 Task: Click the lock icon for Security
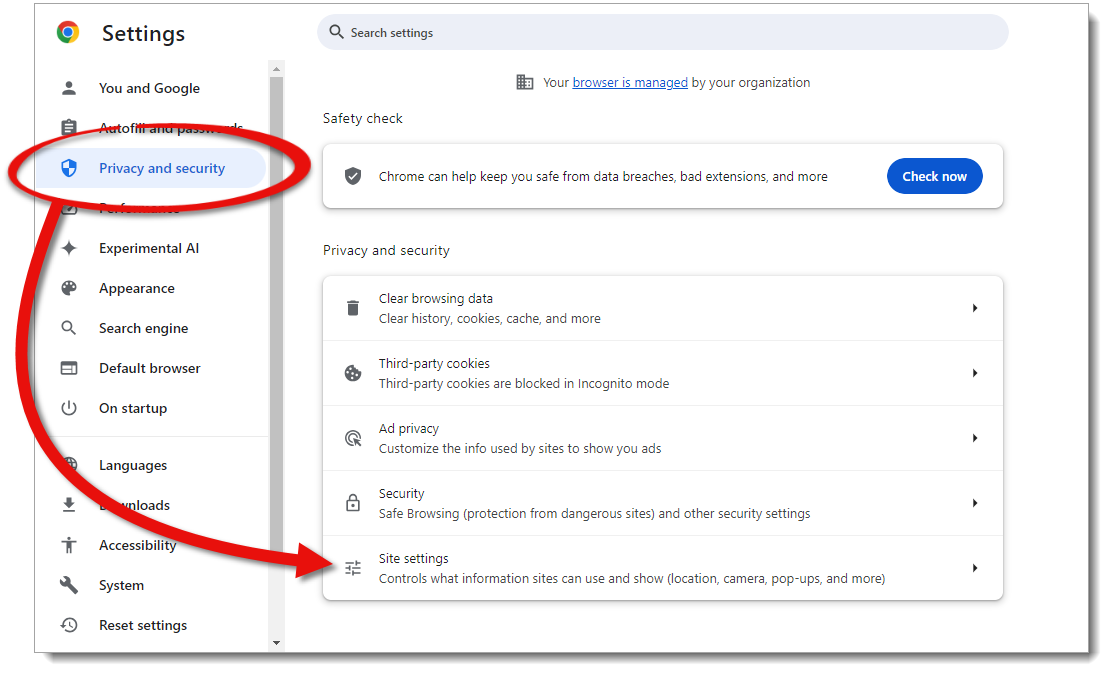[353, 503]
